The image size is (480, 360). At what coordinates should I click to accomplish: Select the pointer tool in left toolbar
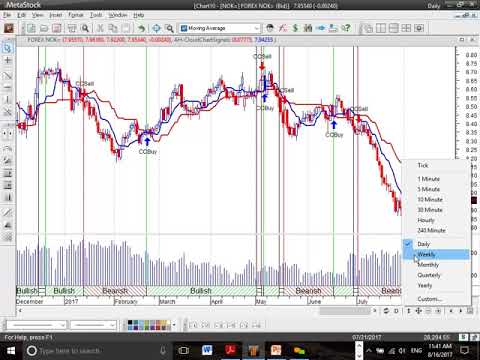click(7, 48)
